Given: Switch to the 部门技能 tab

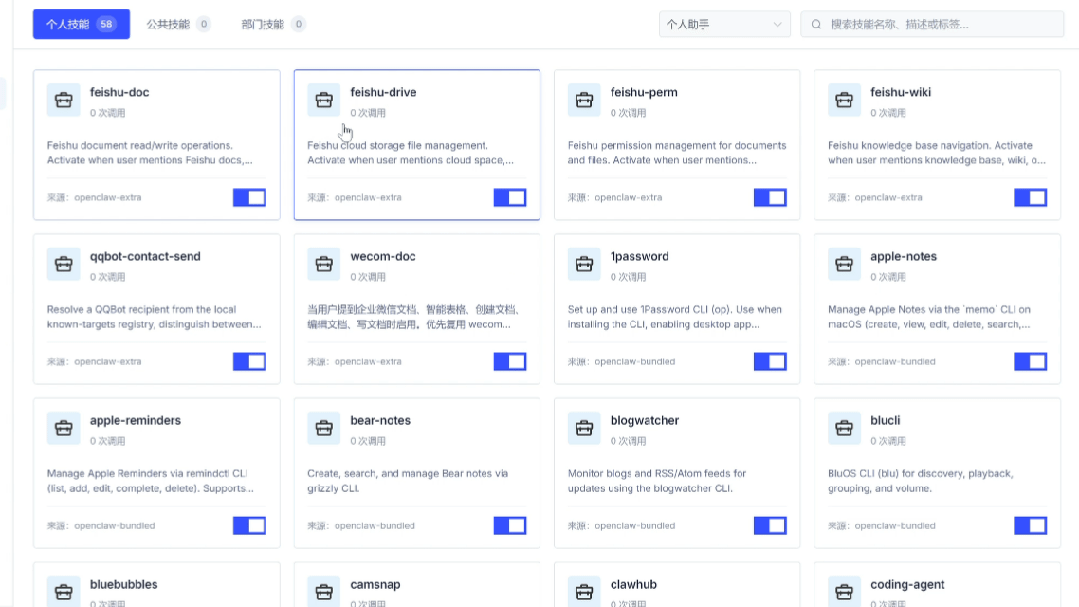Looking at the screenshot, I should tap(272, 24).
